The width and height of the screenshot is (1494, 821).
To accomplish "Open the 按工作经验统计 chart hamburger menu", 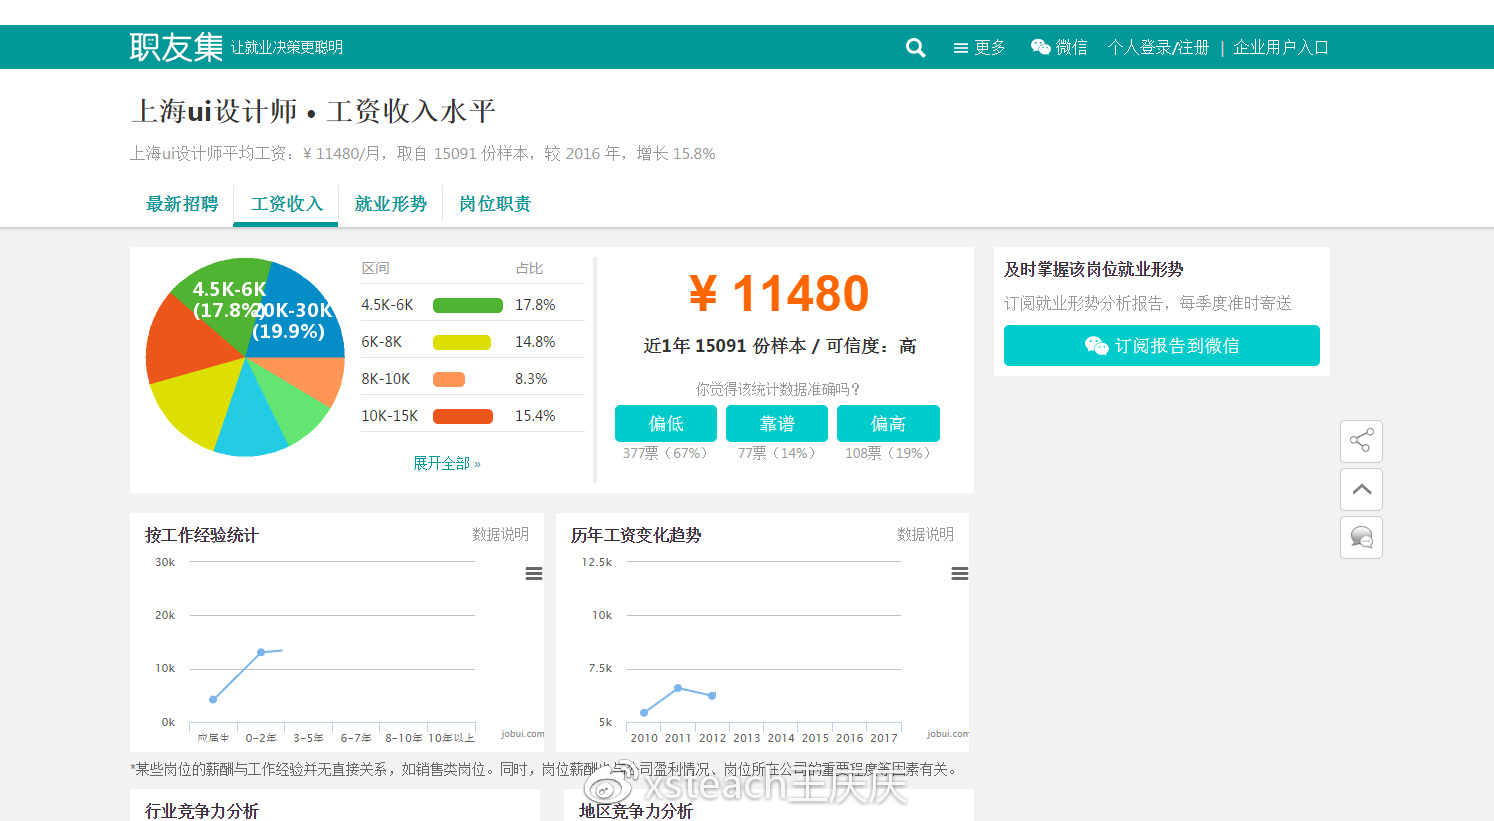I will tap(534, 574).
